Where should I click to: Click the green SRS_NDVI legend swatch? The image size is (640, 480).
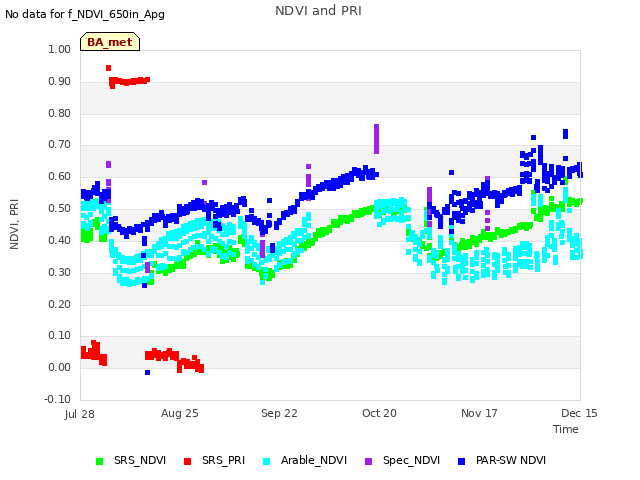tap(99, 461)
